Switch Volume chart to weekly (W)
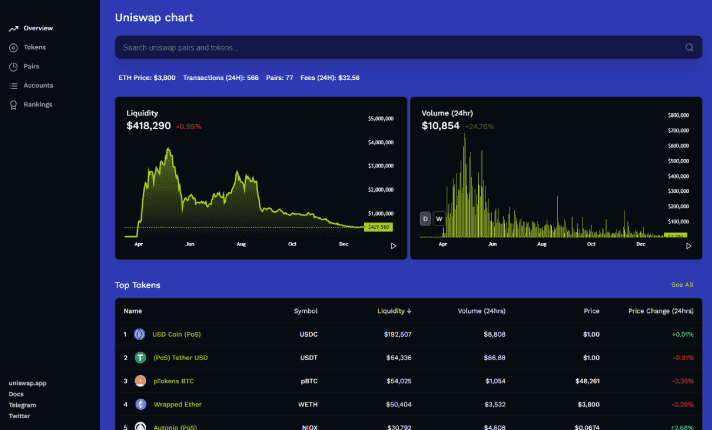Screen dimensions: 712x430 pos(439,218)
